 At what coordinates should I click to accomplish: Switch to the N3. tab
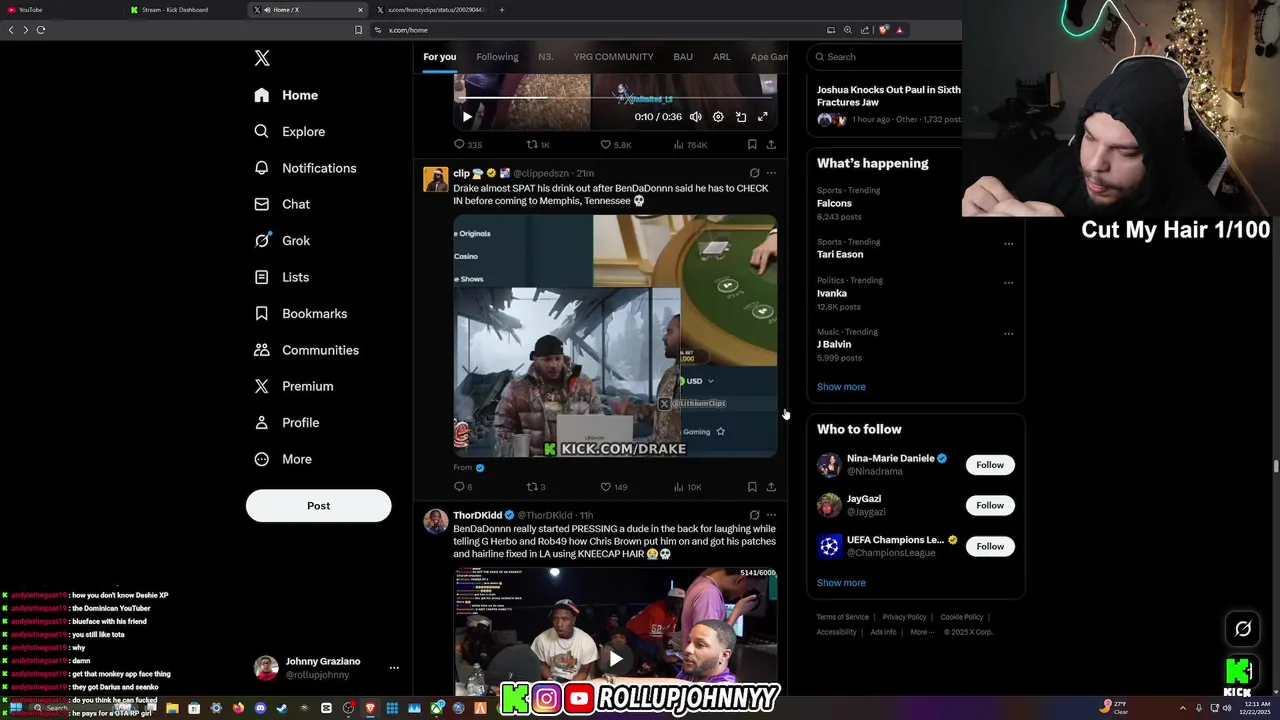pyautogui.click(x=545, y=57)
